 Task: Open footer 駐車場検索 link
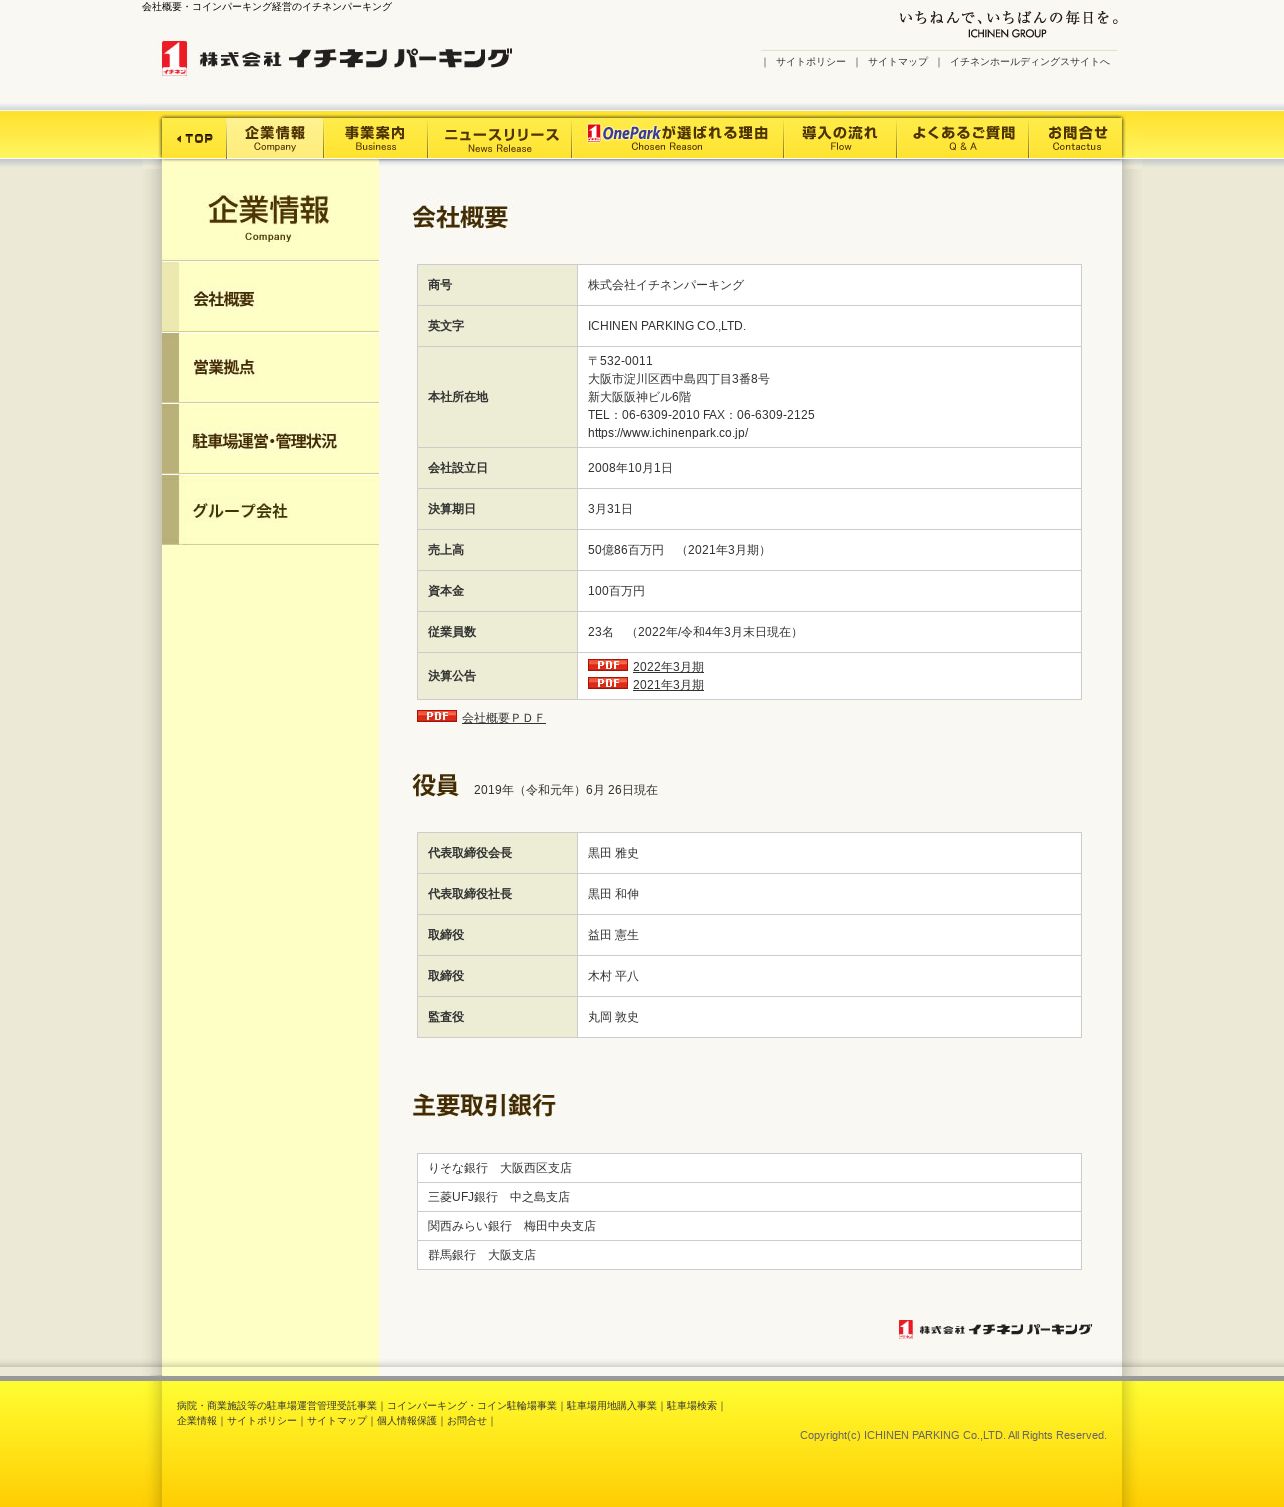click(692, 1406)
